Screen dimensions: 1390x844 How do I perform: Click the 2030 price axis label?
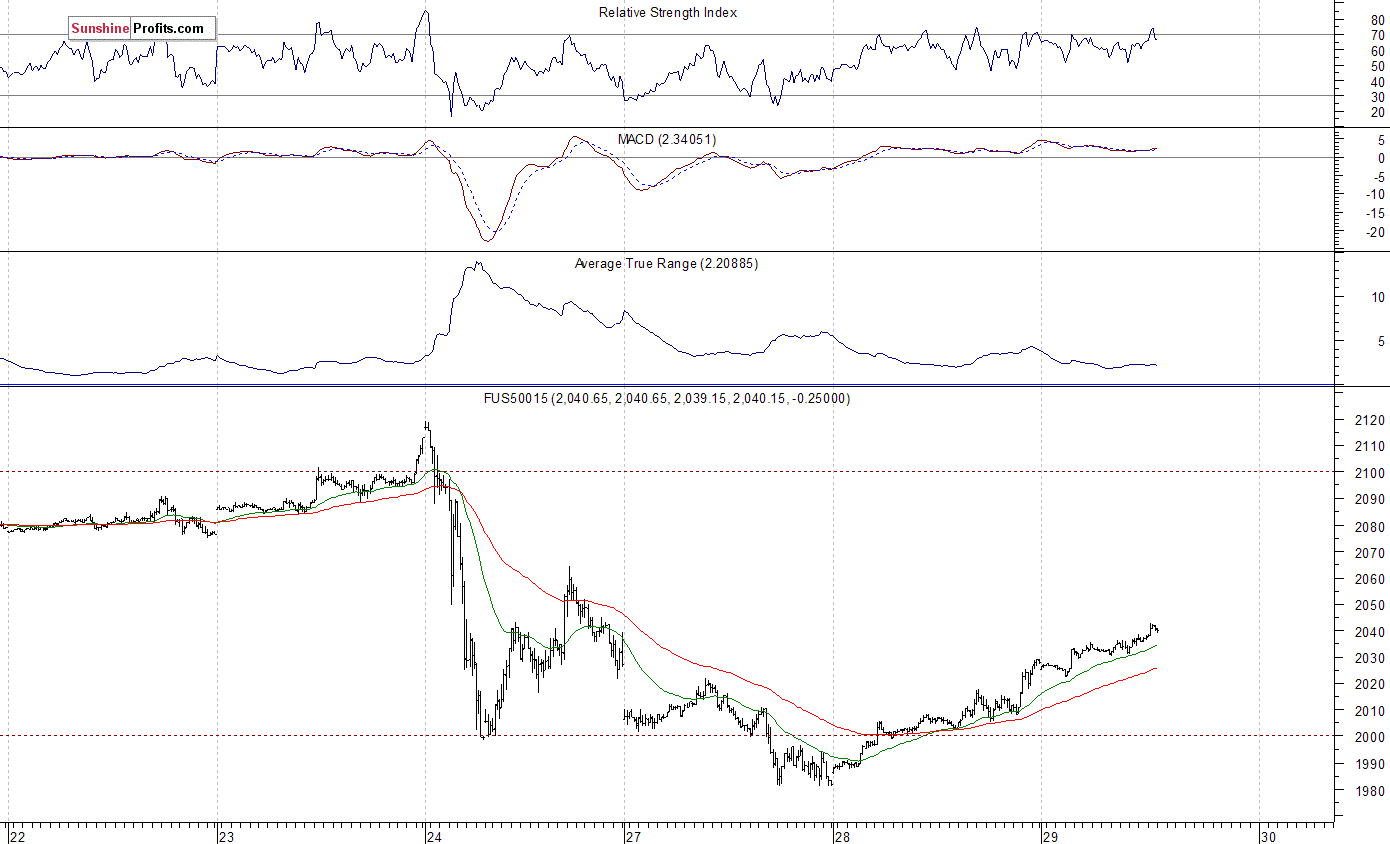[x=1369, y=658]
